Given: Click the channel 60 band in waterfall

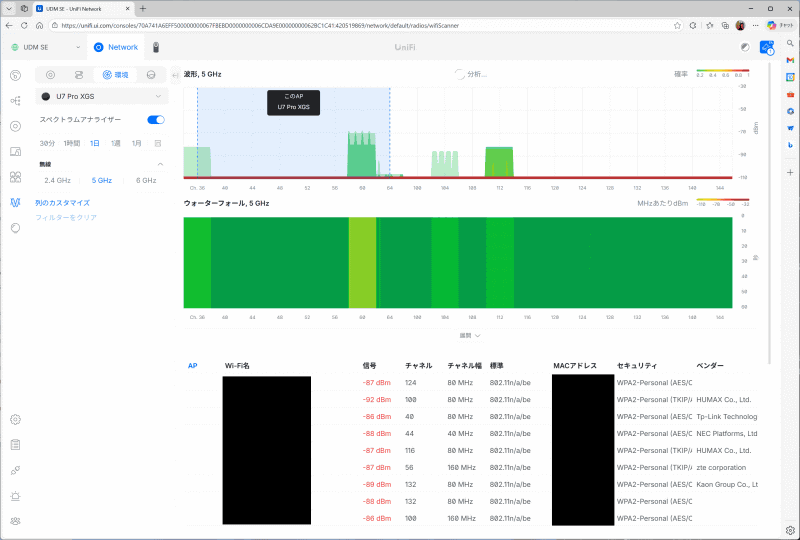Looking at the screenshot, I should click(362, 262).
